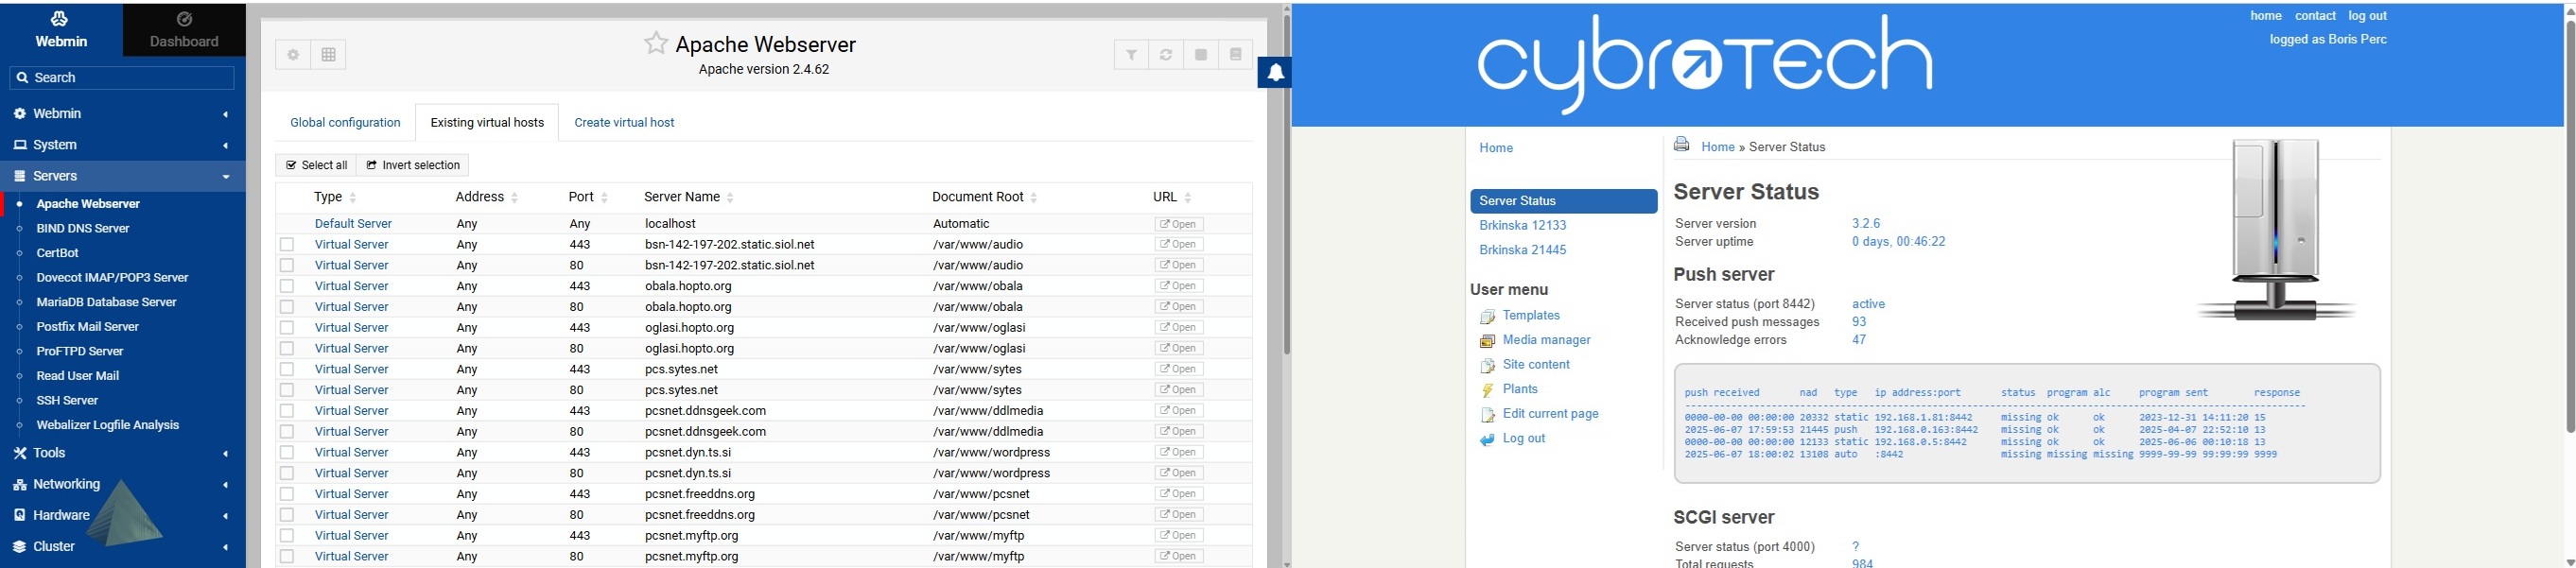Click the square stop icon in Apache toolbar

coord(1201,55)
